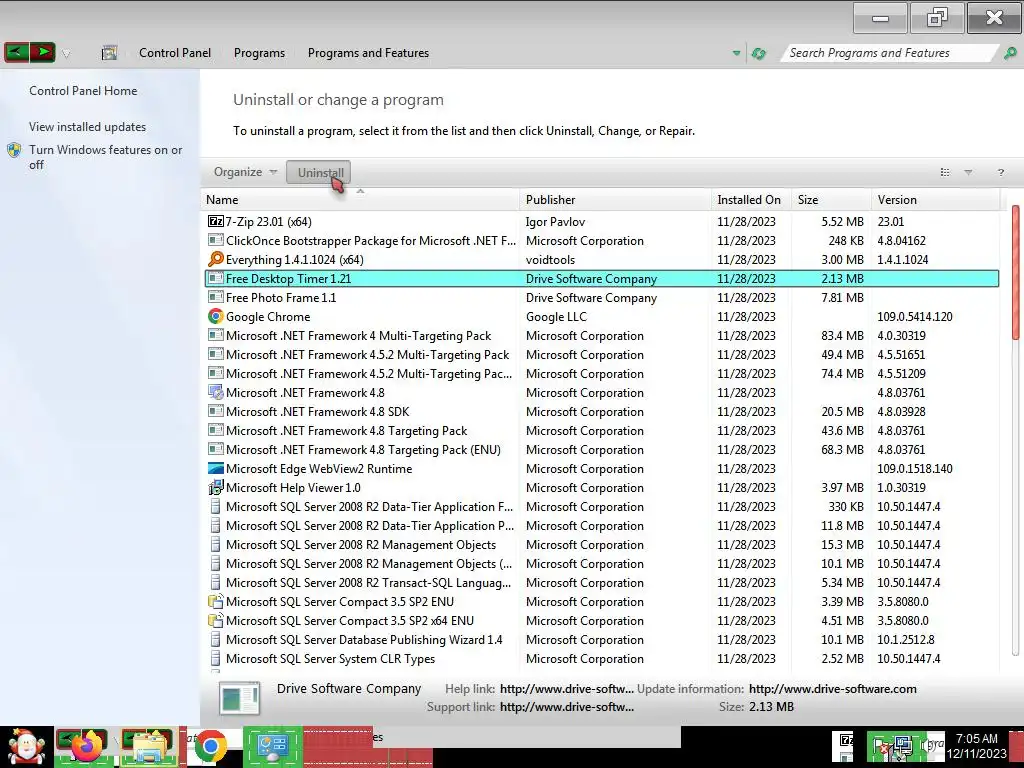Select the Google Chrome program icon
1024x768 pixels.
click(x=216, y=316)
